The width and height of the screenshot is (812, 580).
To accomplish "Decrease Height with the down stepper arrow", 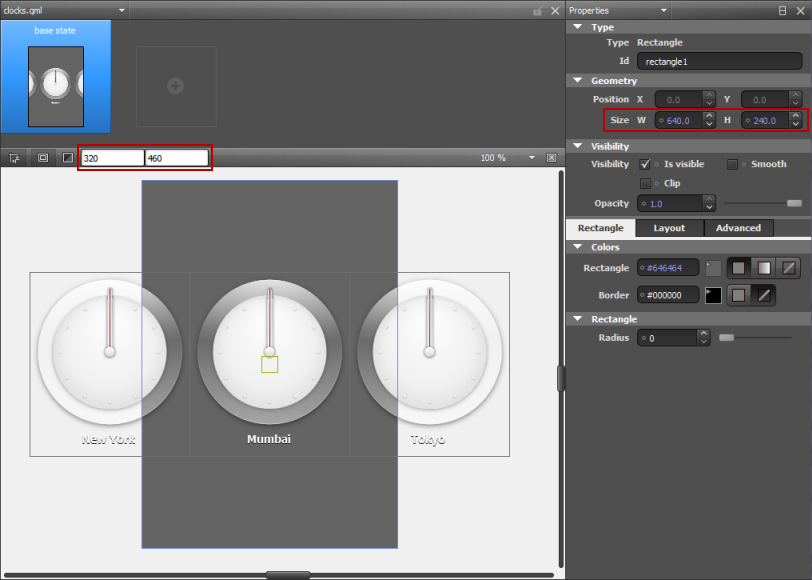I will pyautogui.click(x=796, y=124).
